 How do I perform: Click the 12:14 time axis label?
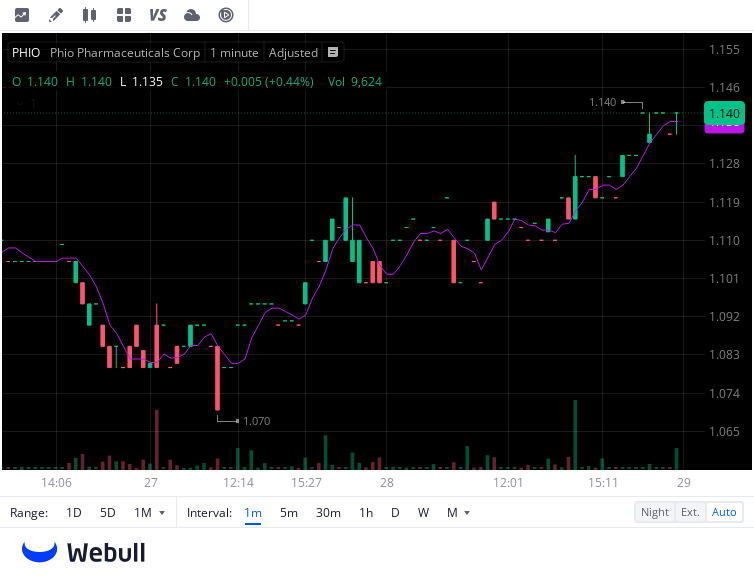coord(238,483)
